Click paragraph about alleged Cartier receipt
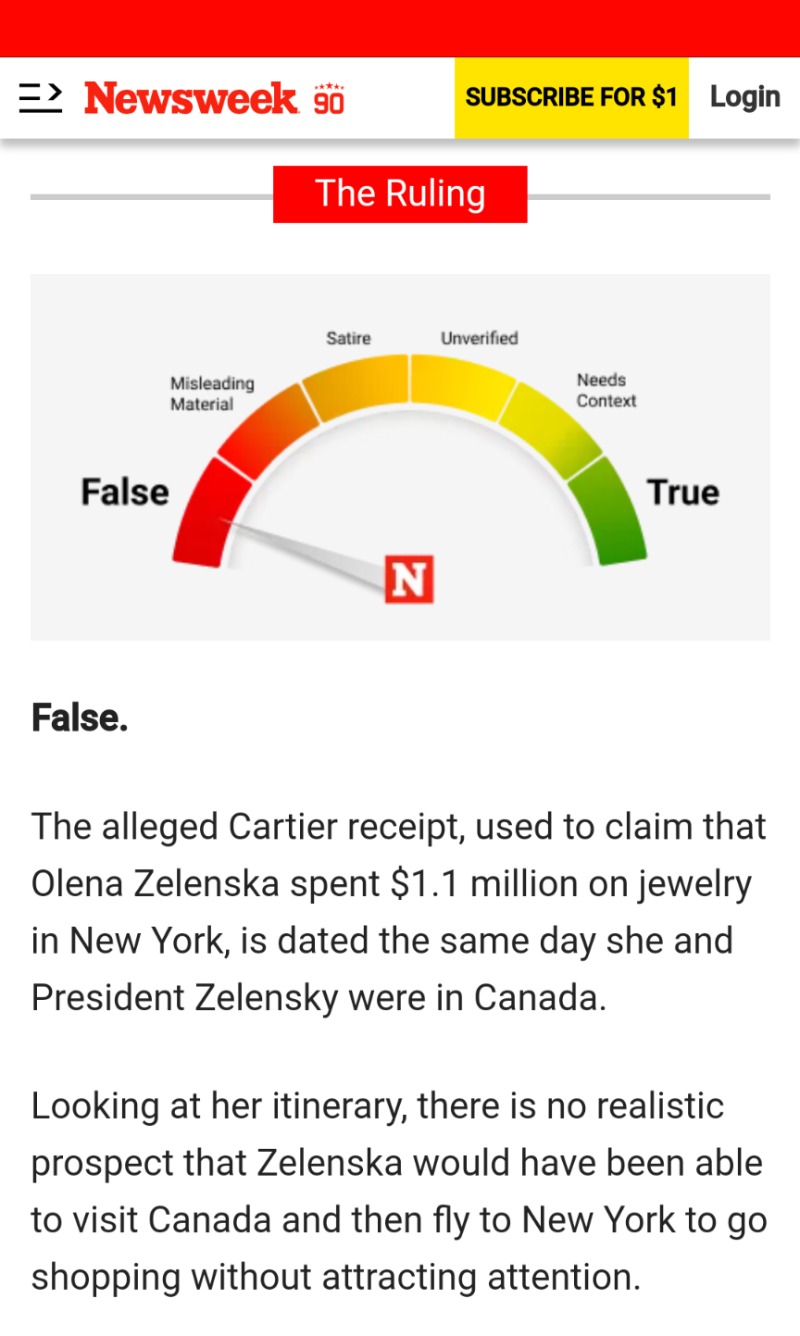Viewport: 800px width, 1336px height. click(399, 912)
